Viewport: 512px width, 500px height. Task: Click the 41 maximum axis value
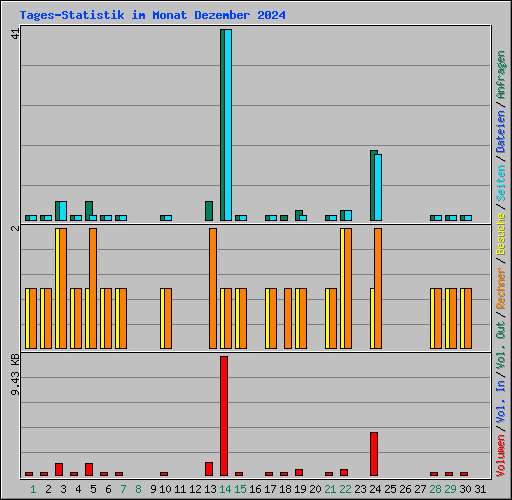(x=15, y=34)
